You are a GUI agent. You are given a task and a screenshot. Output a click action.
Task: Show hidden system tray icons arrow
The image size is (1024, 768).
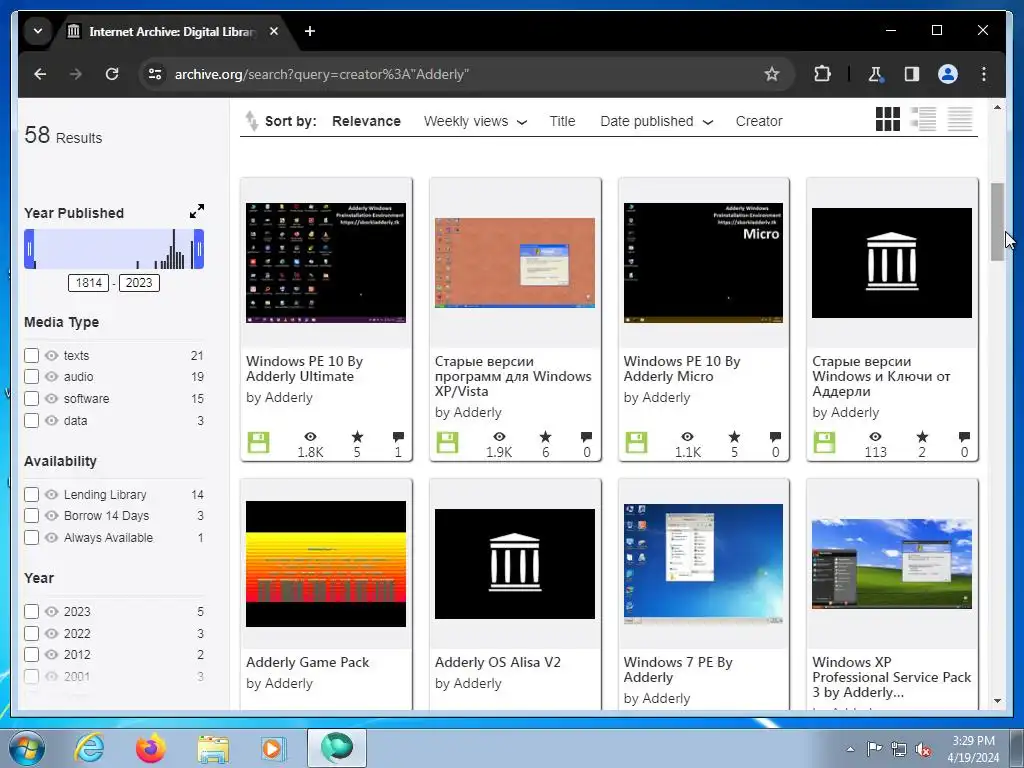[x=850, y=749]
